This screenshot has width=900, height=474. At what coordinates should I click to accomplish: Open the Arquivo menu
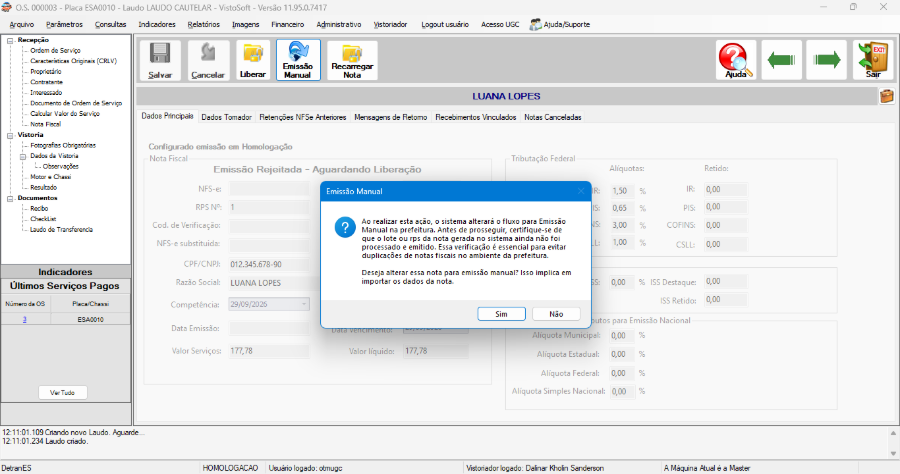[22, 25]
